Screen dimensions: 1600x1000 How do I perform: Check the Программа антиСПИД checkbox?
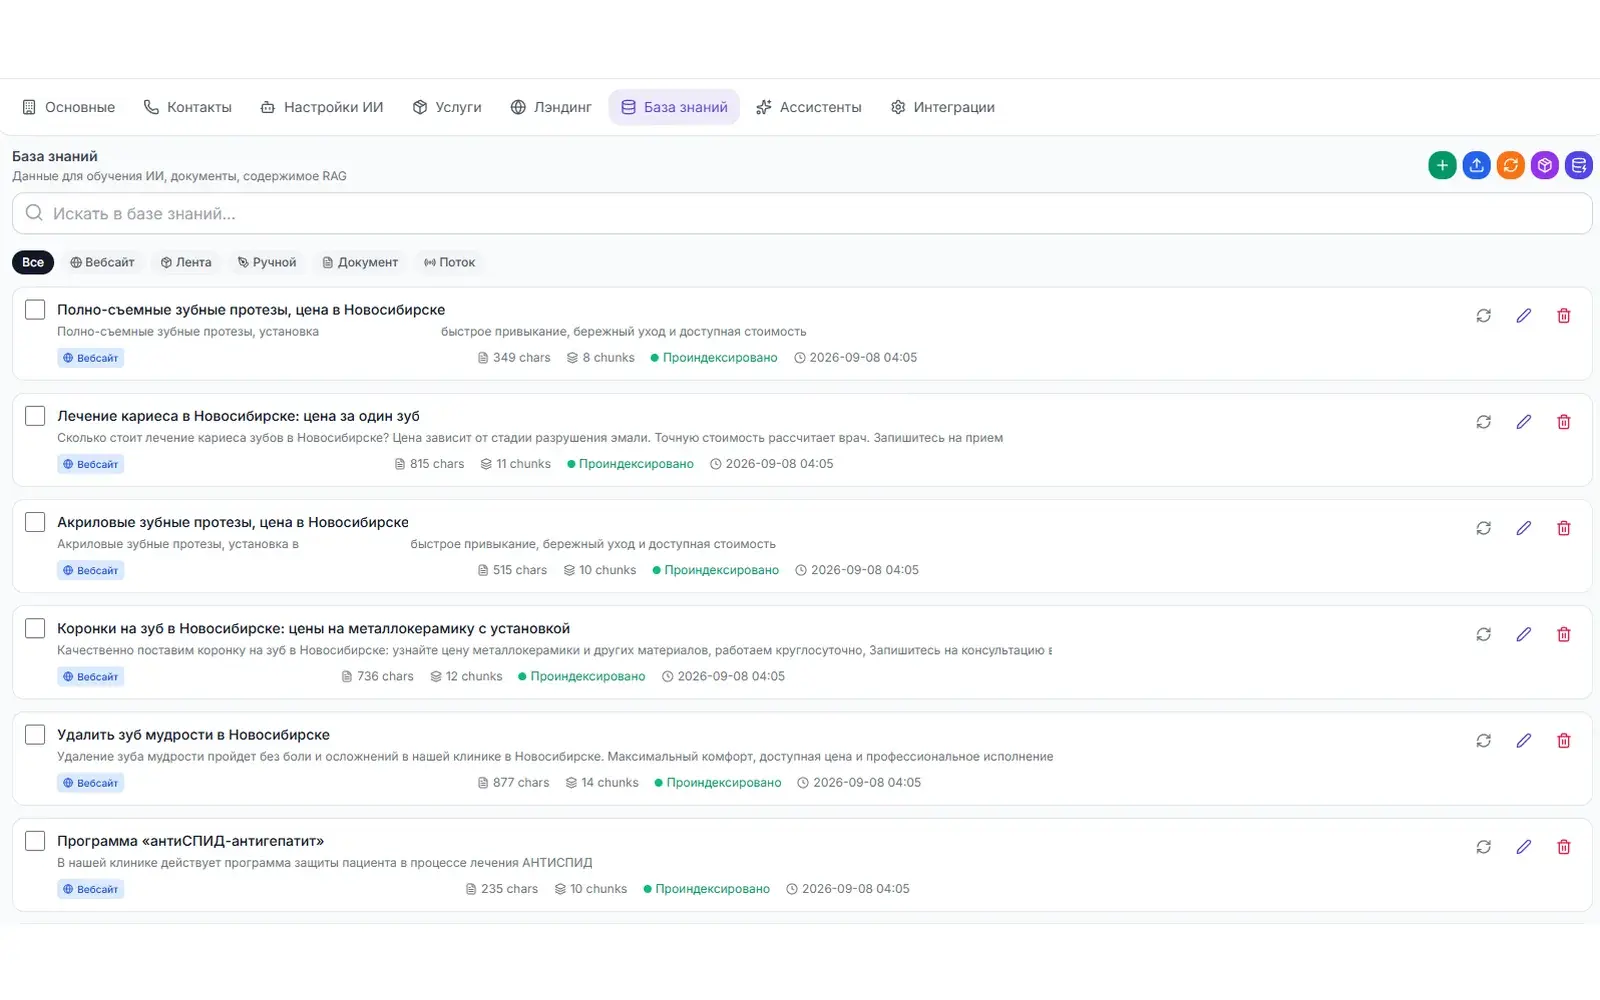[x=35, y=841]
